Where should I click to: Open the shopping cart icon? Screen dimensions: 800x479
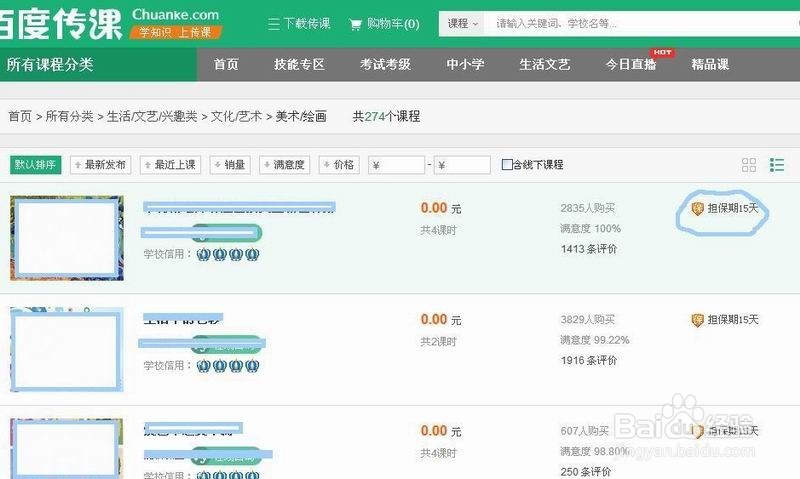tap(356, 24)
